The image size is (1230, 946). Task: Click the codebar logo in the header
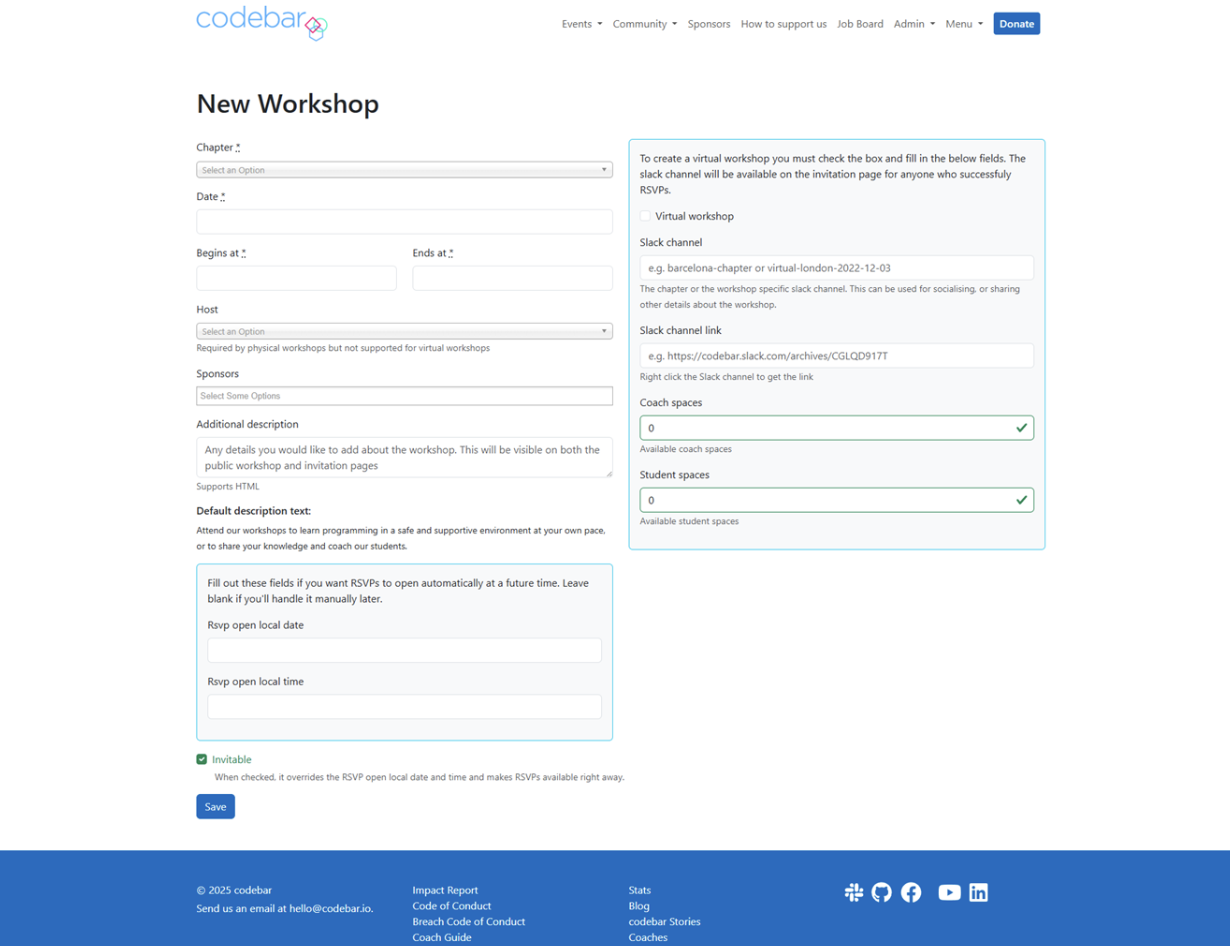[261, 24]
